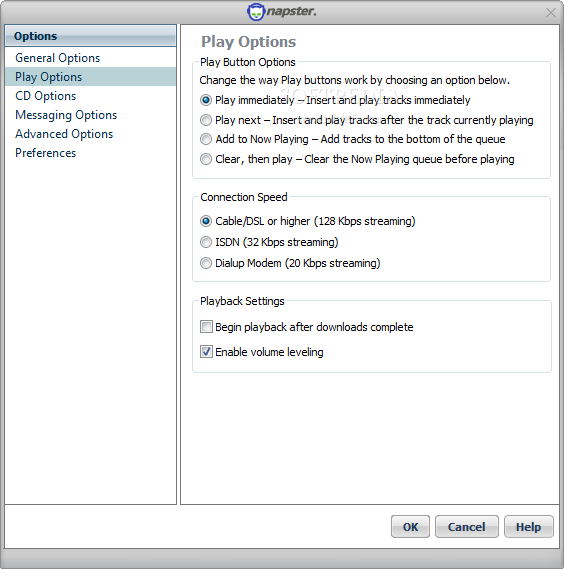Choose ISDN 32 Kbps streaming option

pos(206,242)
